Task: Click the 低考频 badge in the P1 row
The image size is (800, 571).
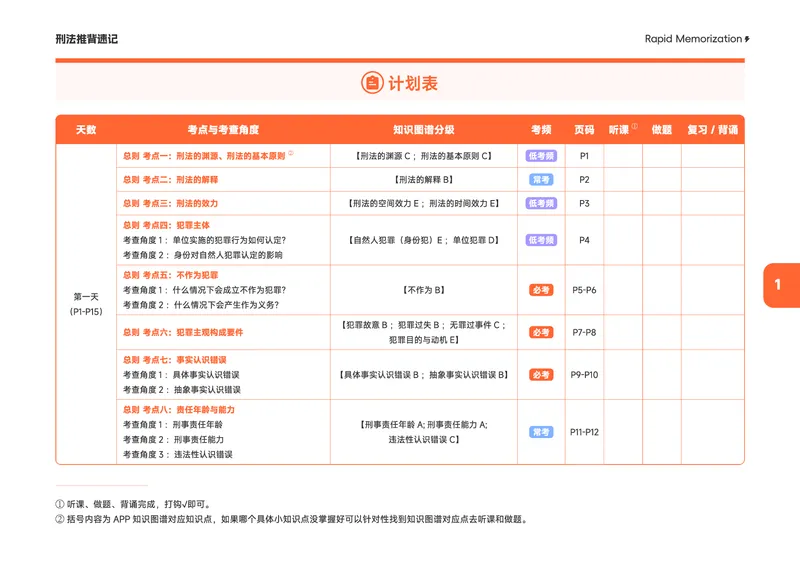Action: [x=541, y=156]
